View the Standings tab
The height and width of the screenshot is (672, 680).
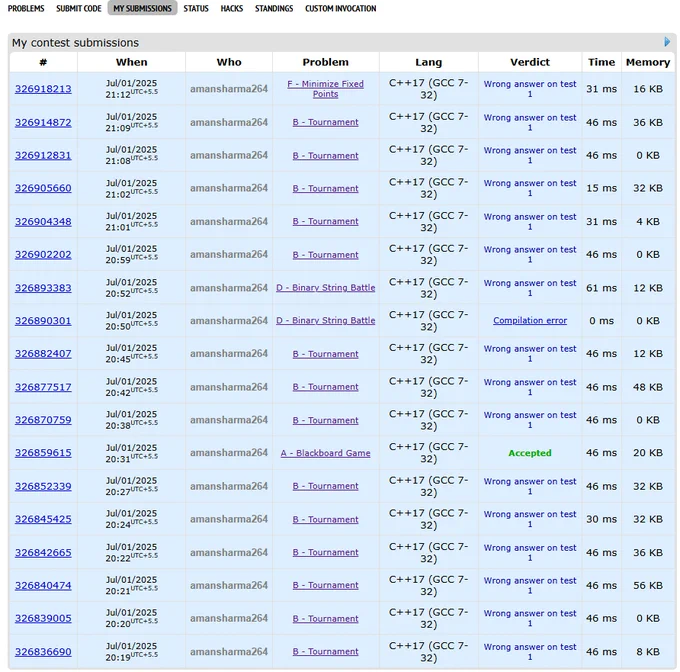(x=274, y=8)
